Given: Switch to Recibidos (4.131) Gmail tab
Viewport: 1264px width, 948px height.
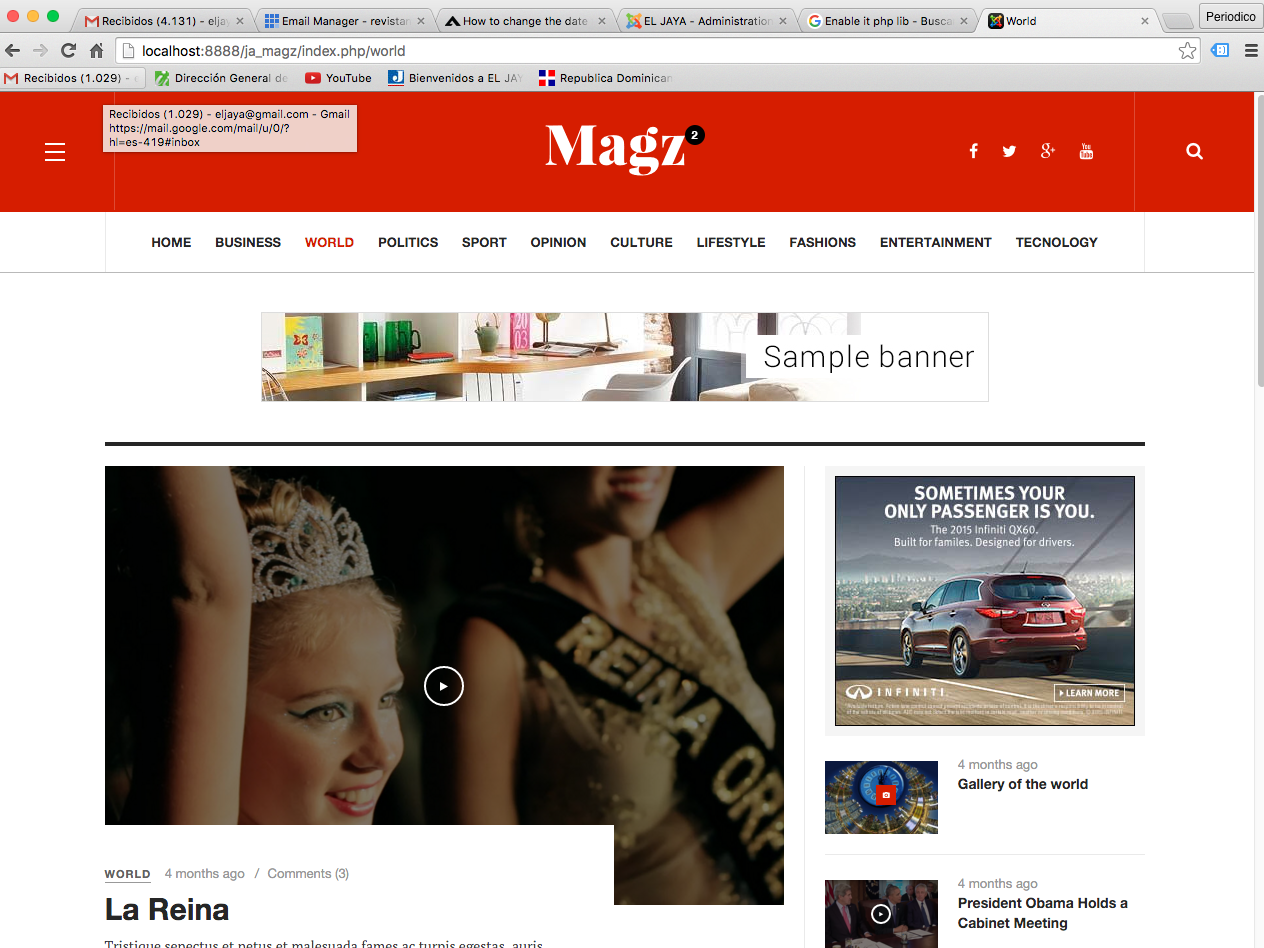Looking at the screenshot, I should point(156,21).
